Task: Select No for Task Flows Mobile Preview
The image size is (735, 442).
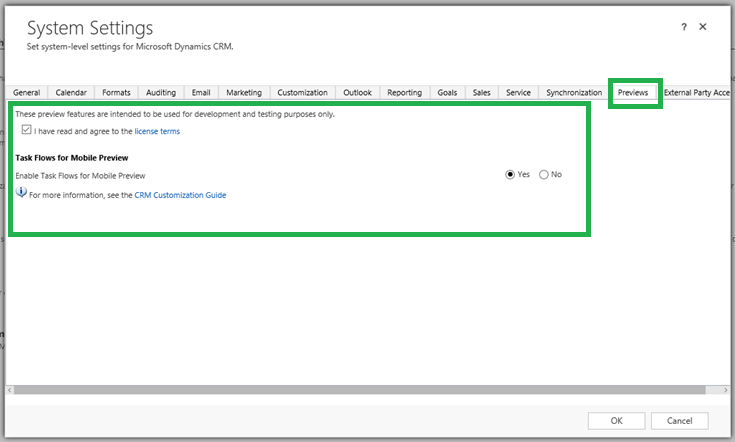Action: (544, 174)
